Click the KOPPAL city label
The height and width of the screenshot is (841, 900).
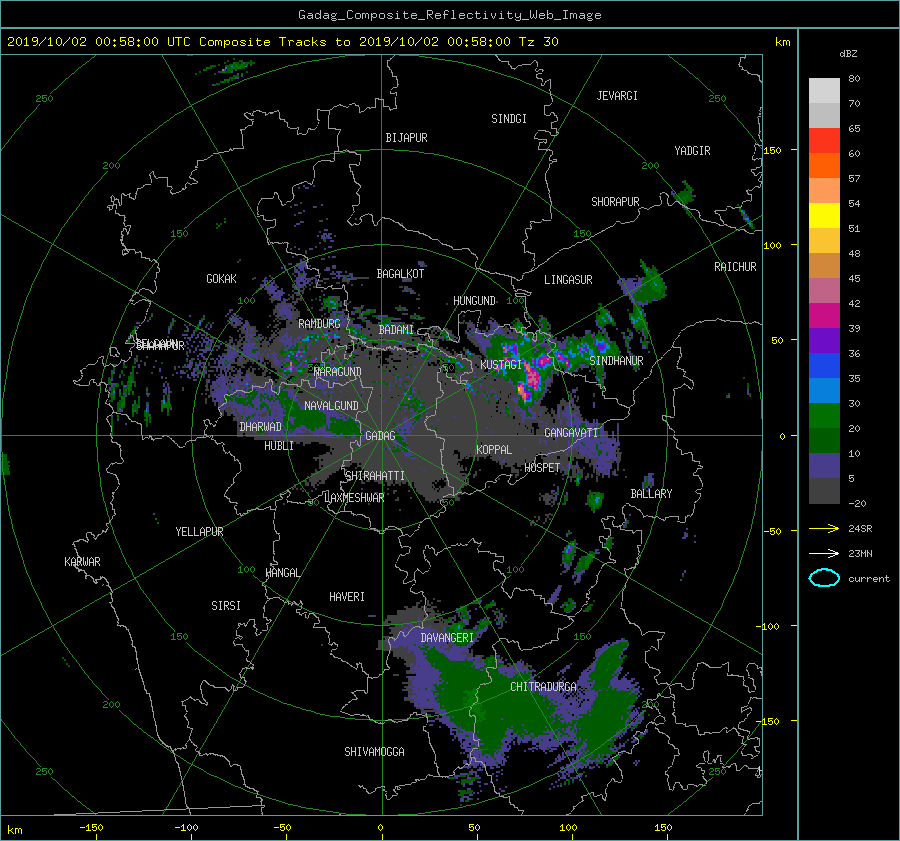494,450
